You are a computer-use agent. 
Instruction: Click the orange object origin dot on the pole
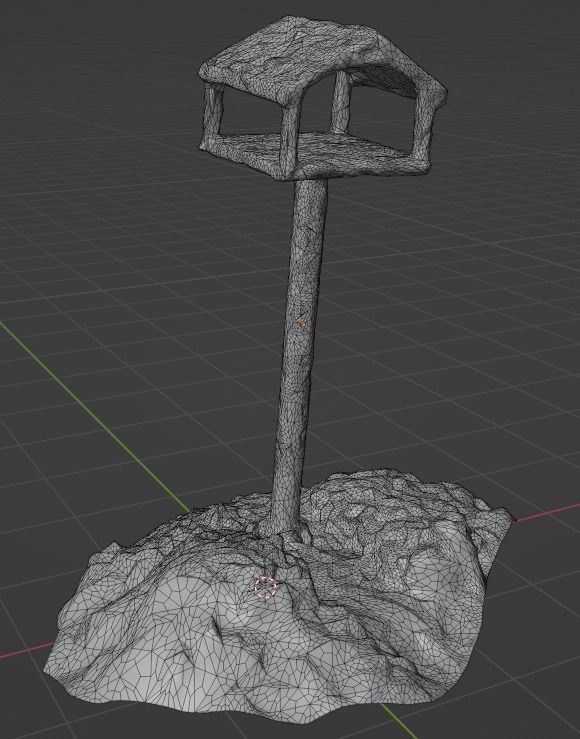click(302, 324)
